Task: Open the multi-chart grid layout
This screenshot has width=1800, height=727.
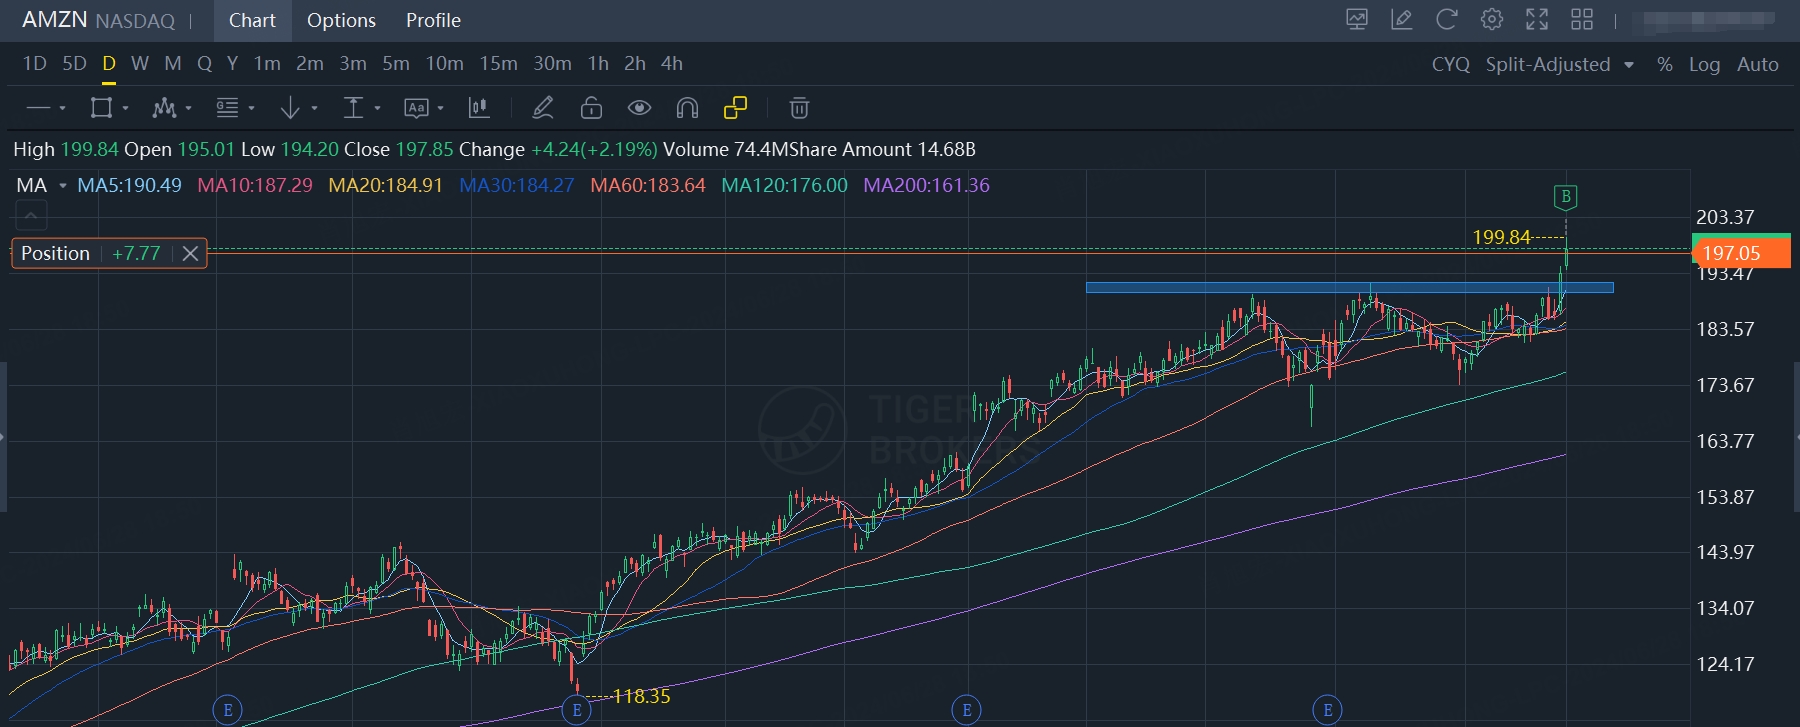Action: tap(1582, 20)
